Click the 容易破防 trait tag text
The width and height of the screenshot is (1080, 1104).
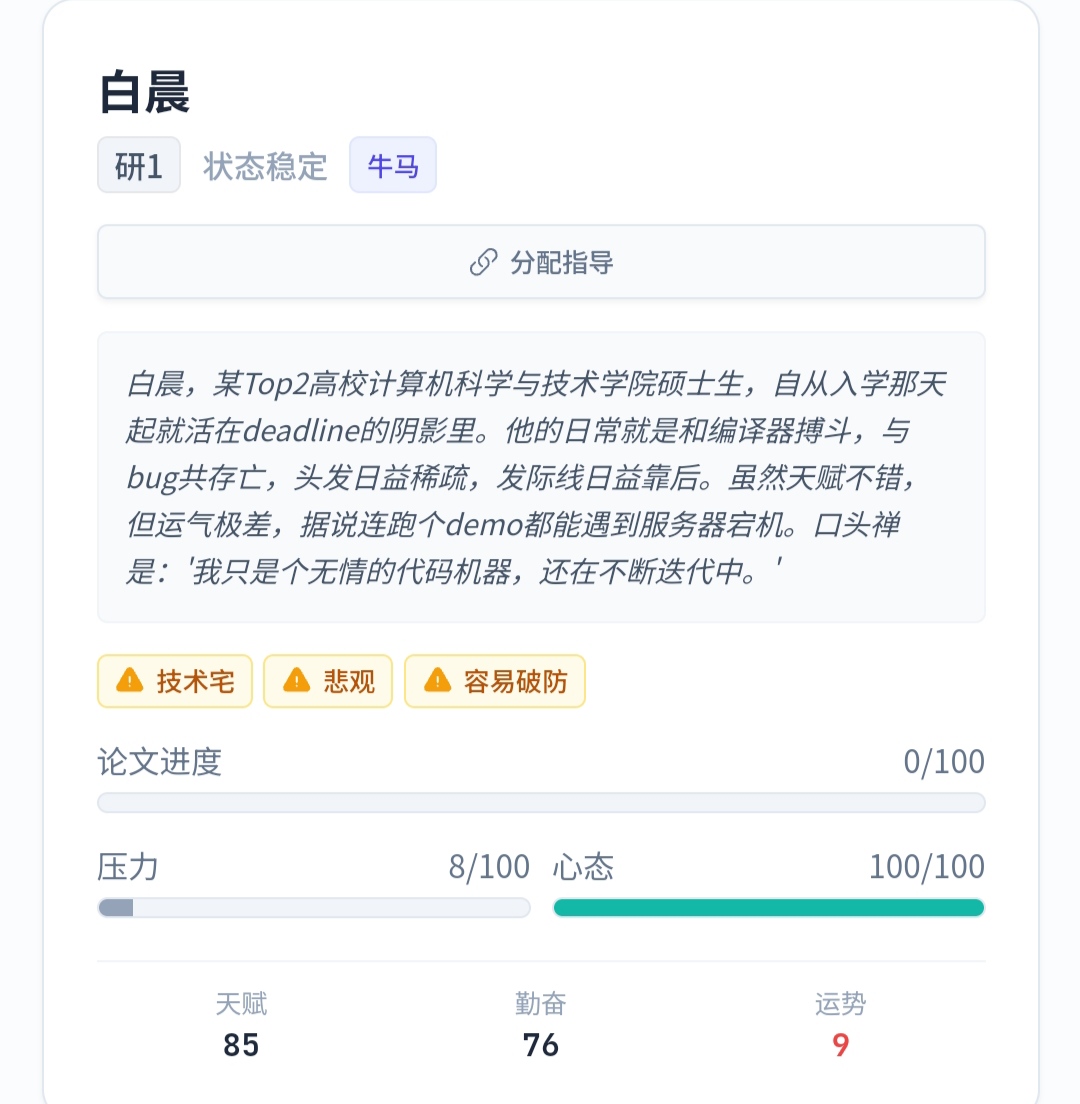point(515,682)
